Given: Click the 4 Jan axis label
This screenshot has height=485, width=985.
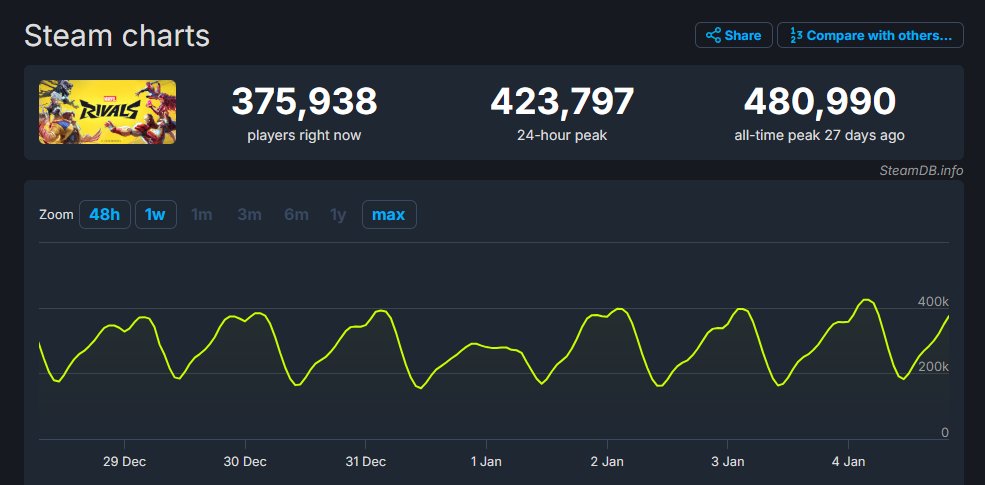Looking at the screenshot, I should point(848,462).
